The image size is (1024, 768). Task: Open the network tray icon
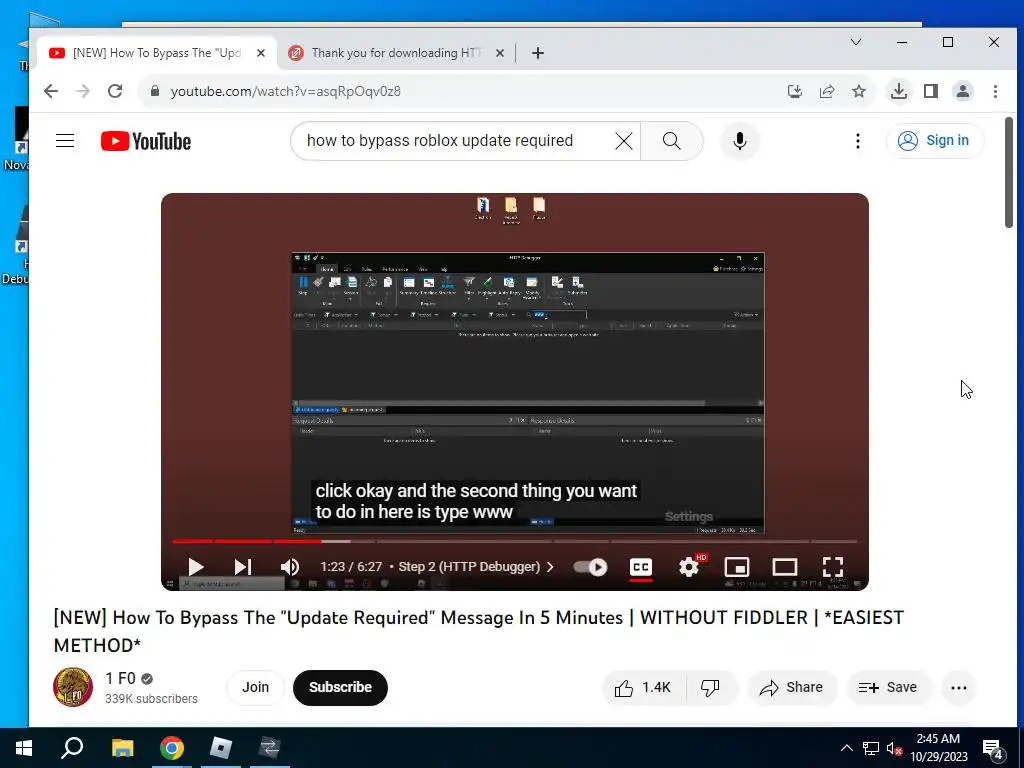click(871, 748)
